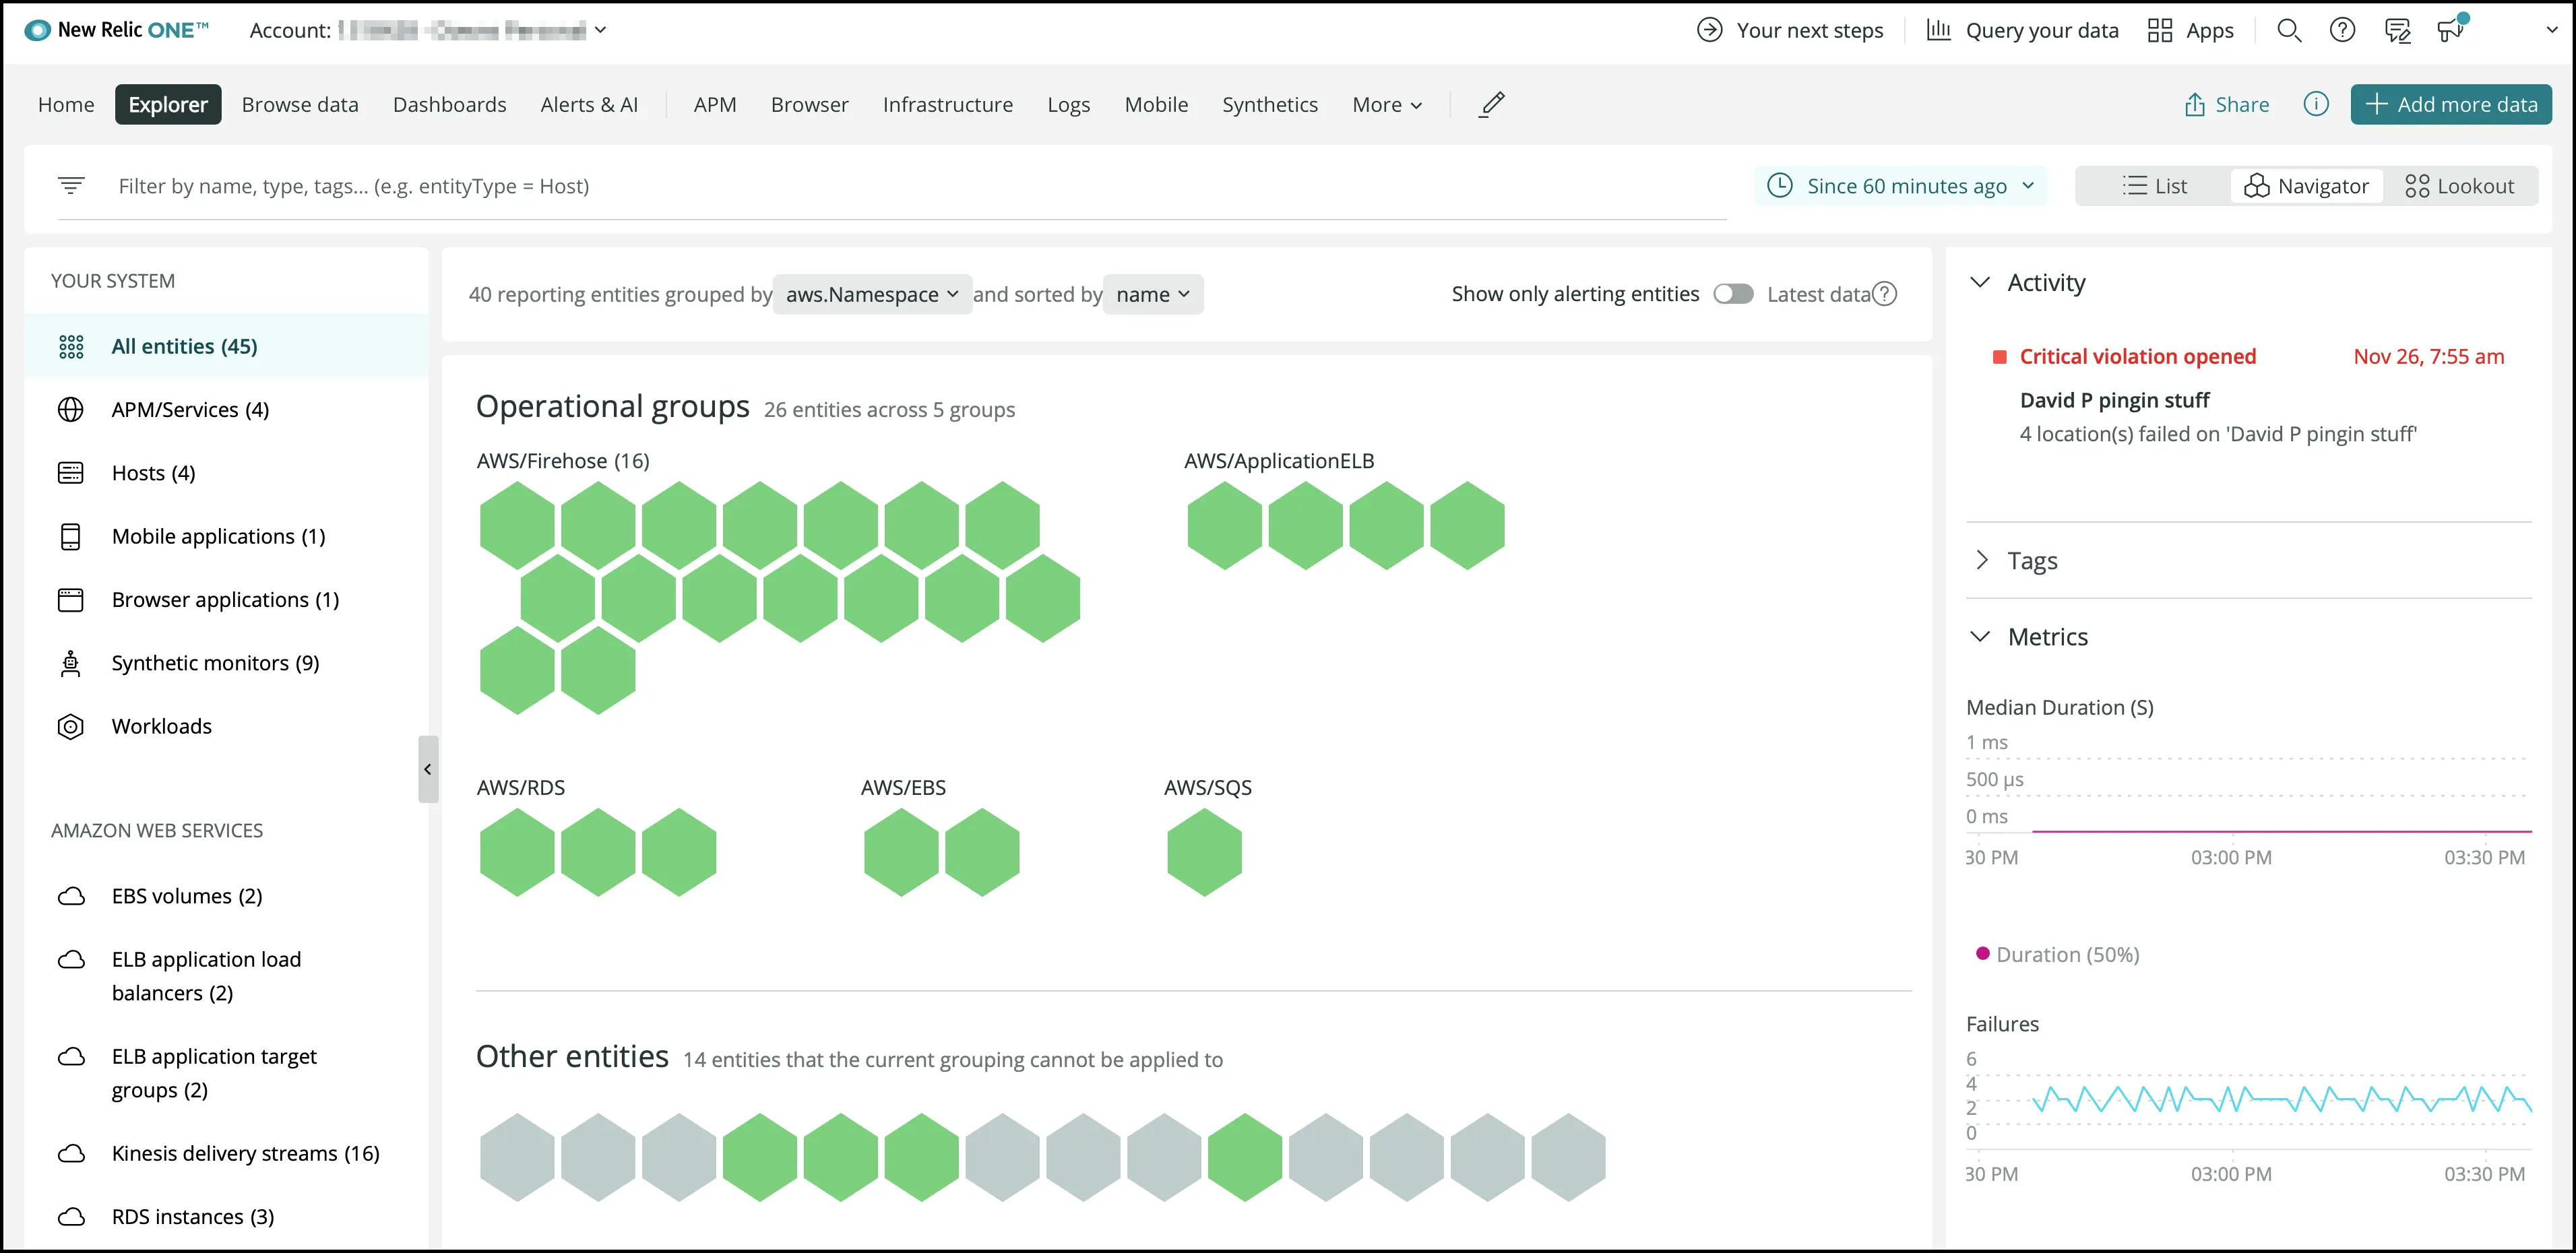Open the More navigation menu
Viewport: 2576px width, 1253px height.
tap(1386, 104)
